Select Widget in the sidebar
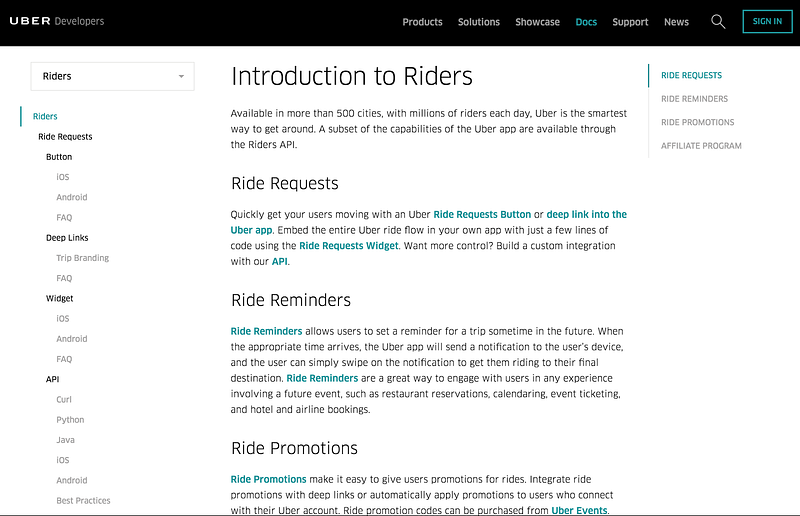The width and height of the screenshot is (800, 516). (60, 299)
